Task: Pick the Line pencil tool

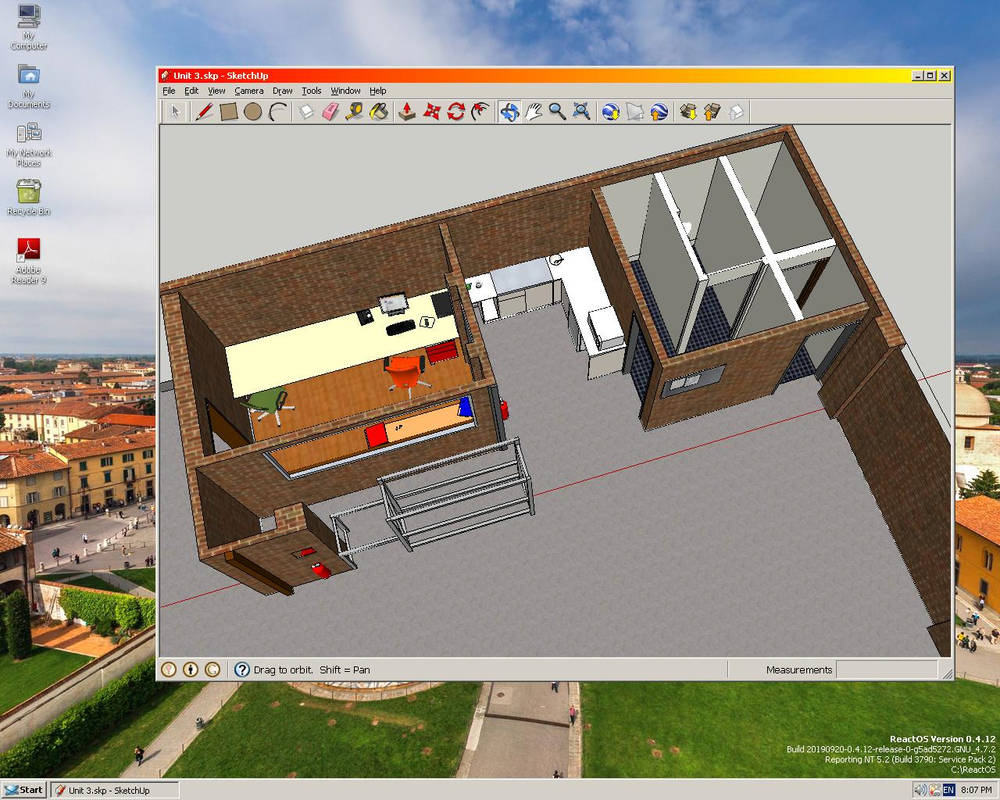Action: click(x=203, y=112)
